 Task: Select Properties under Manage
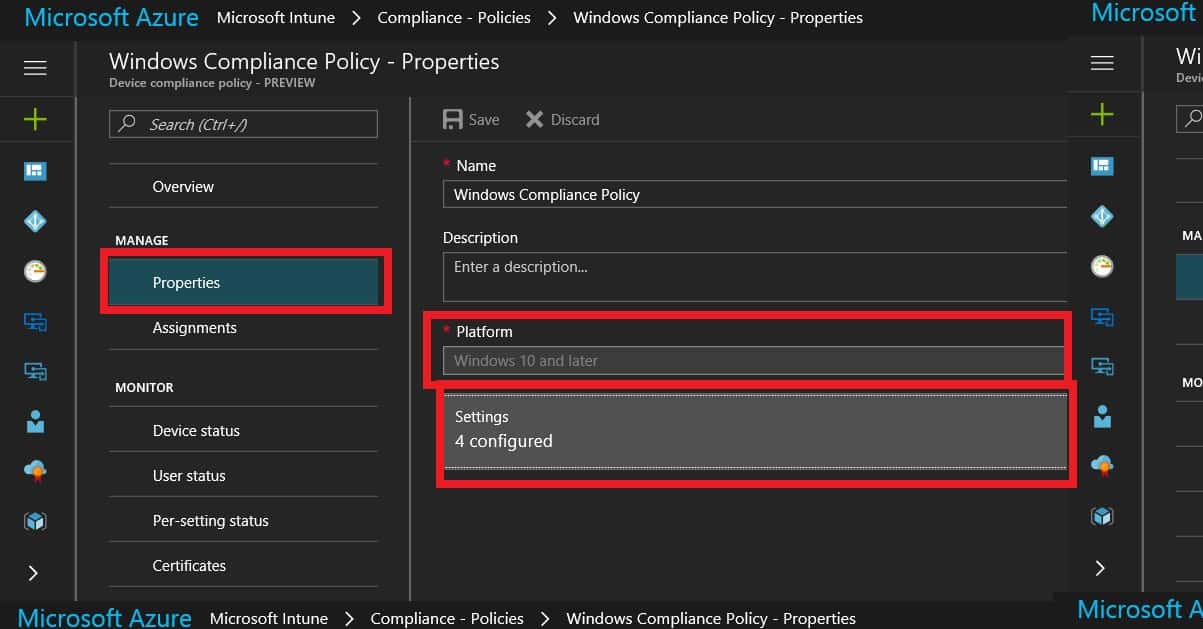(243, 282)
